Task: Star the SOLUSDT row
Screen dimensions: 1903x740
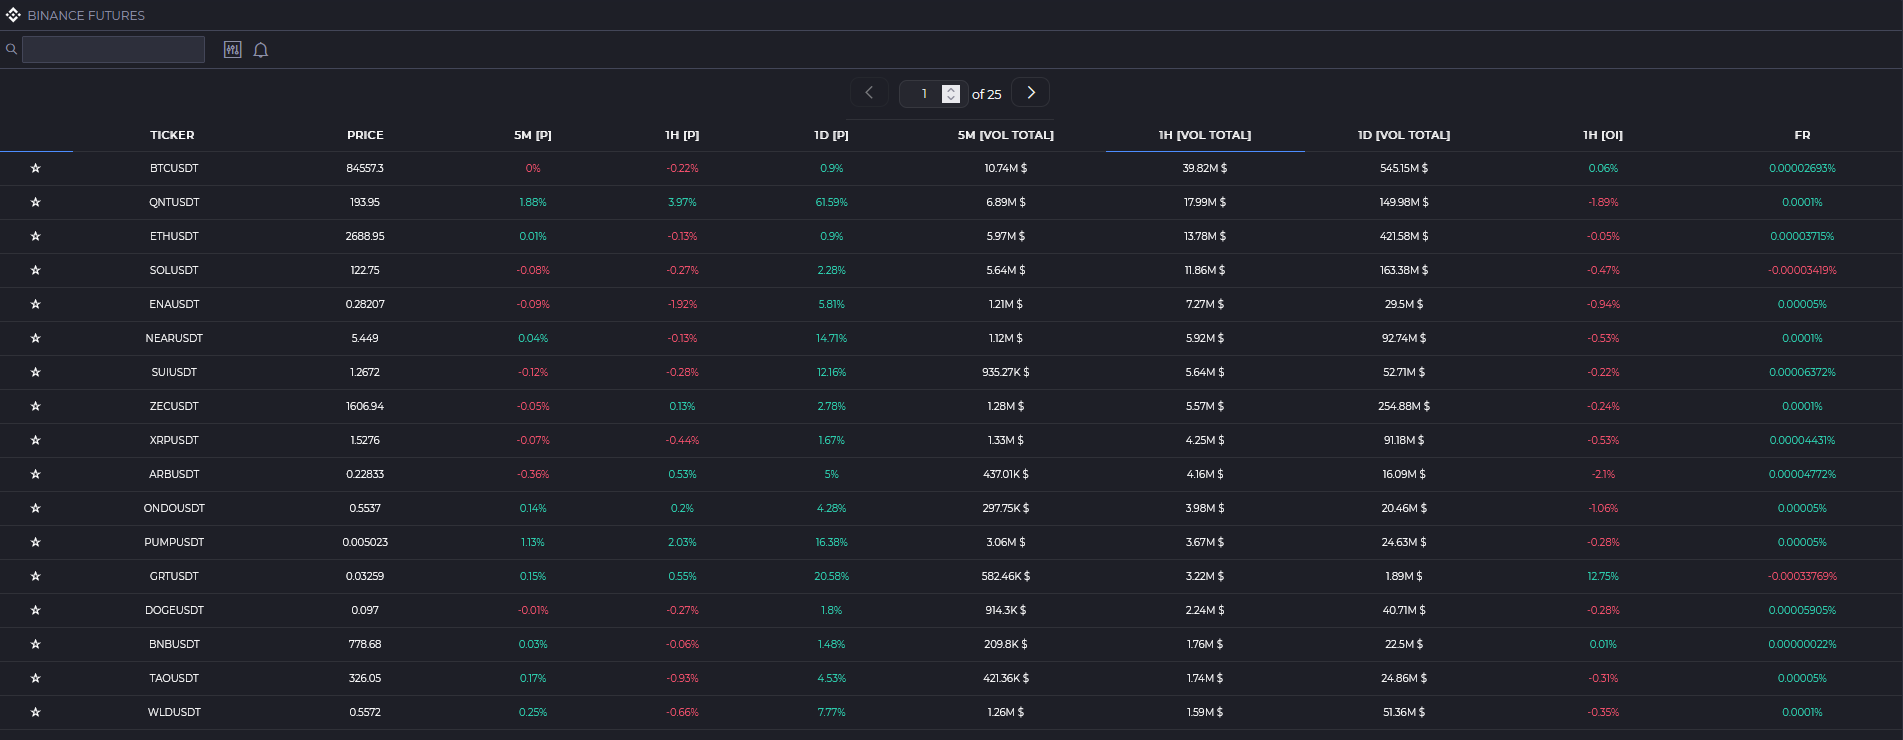Action: (36, 270)
